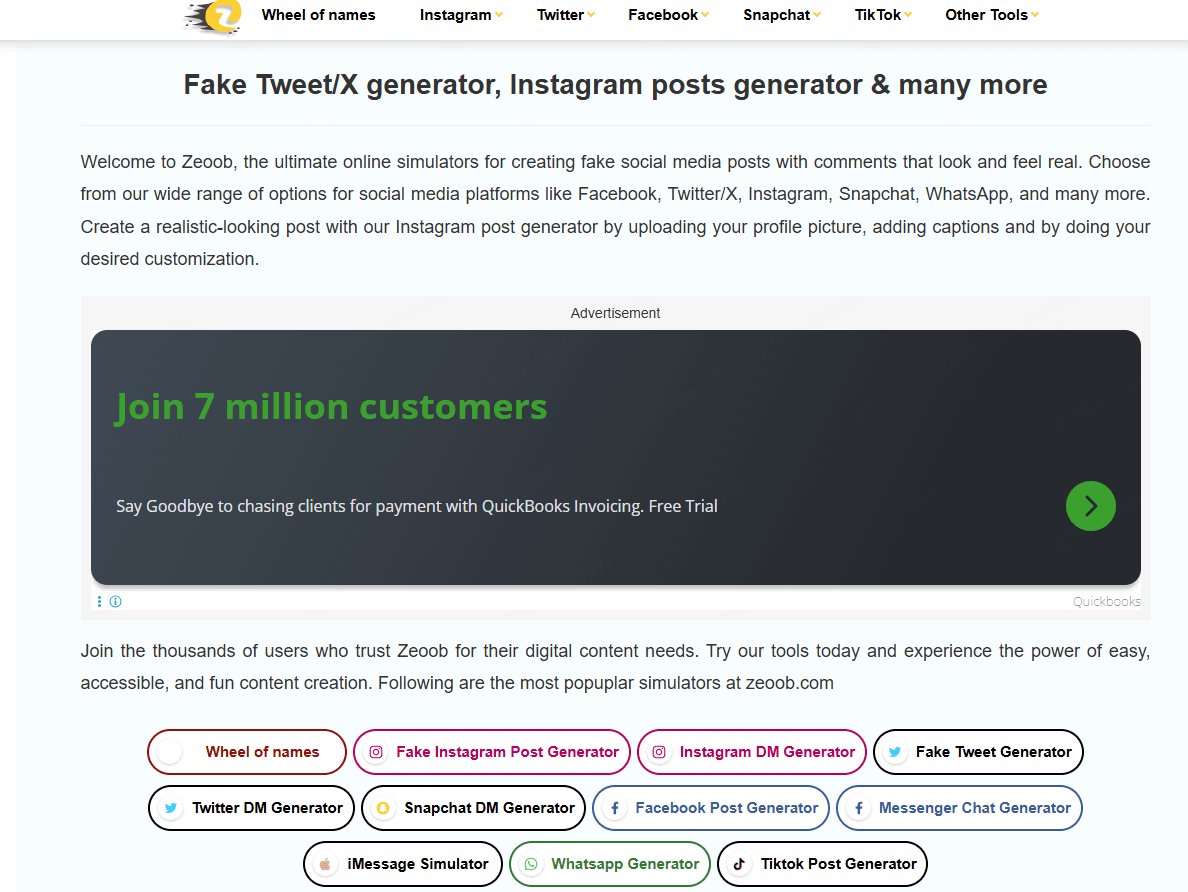Expand the Twitter dropdown in navigation
Viewport: 1188px width, 892px height.
pos(565,15)
